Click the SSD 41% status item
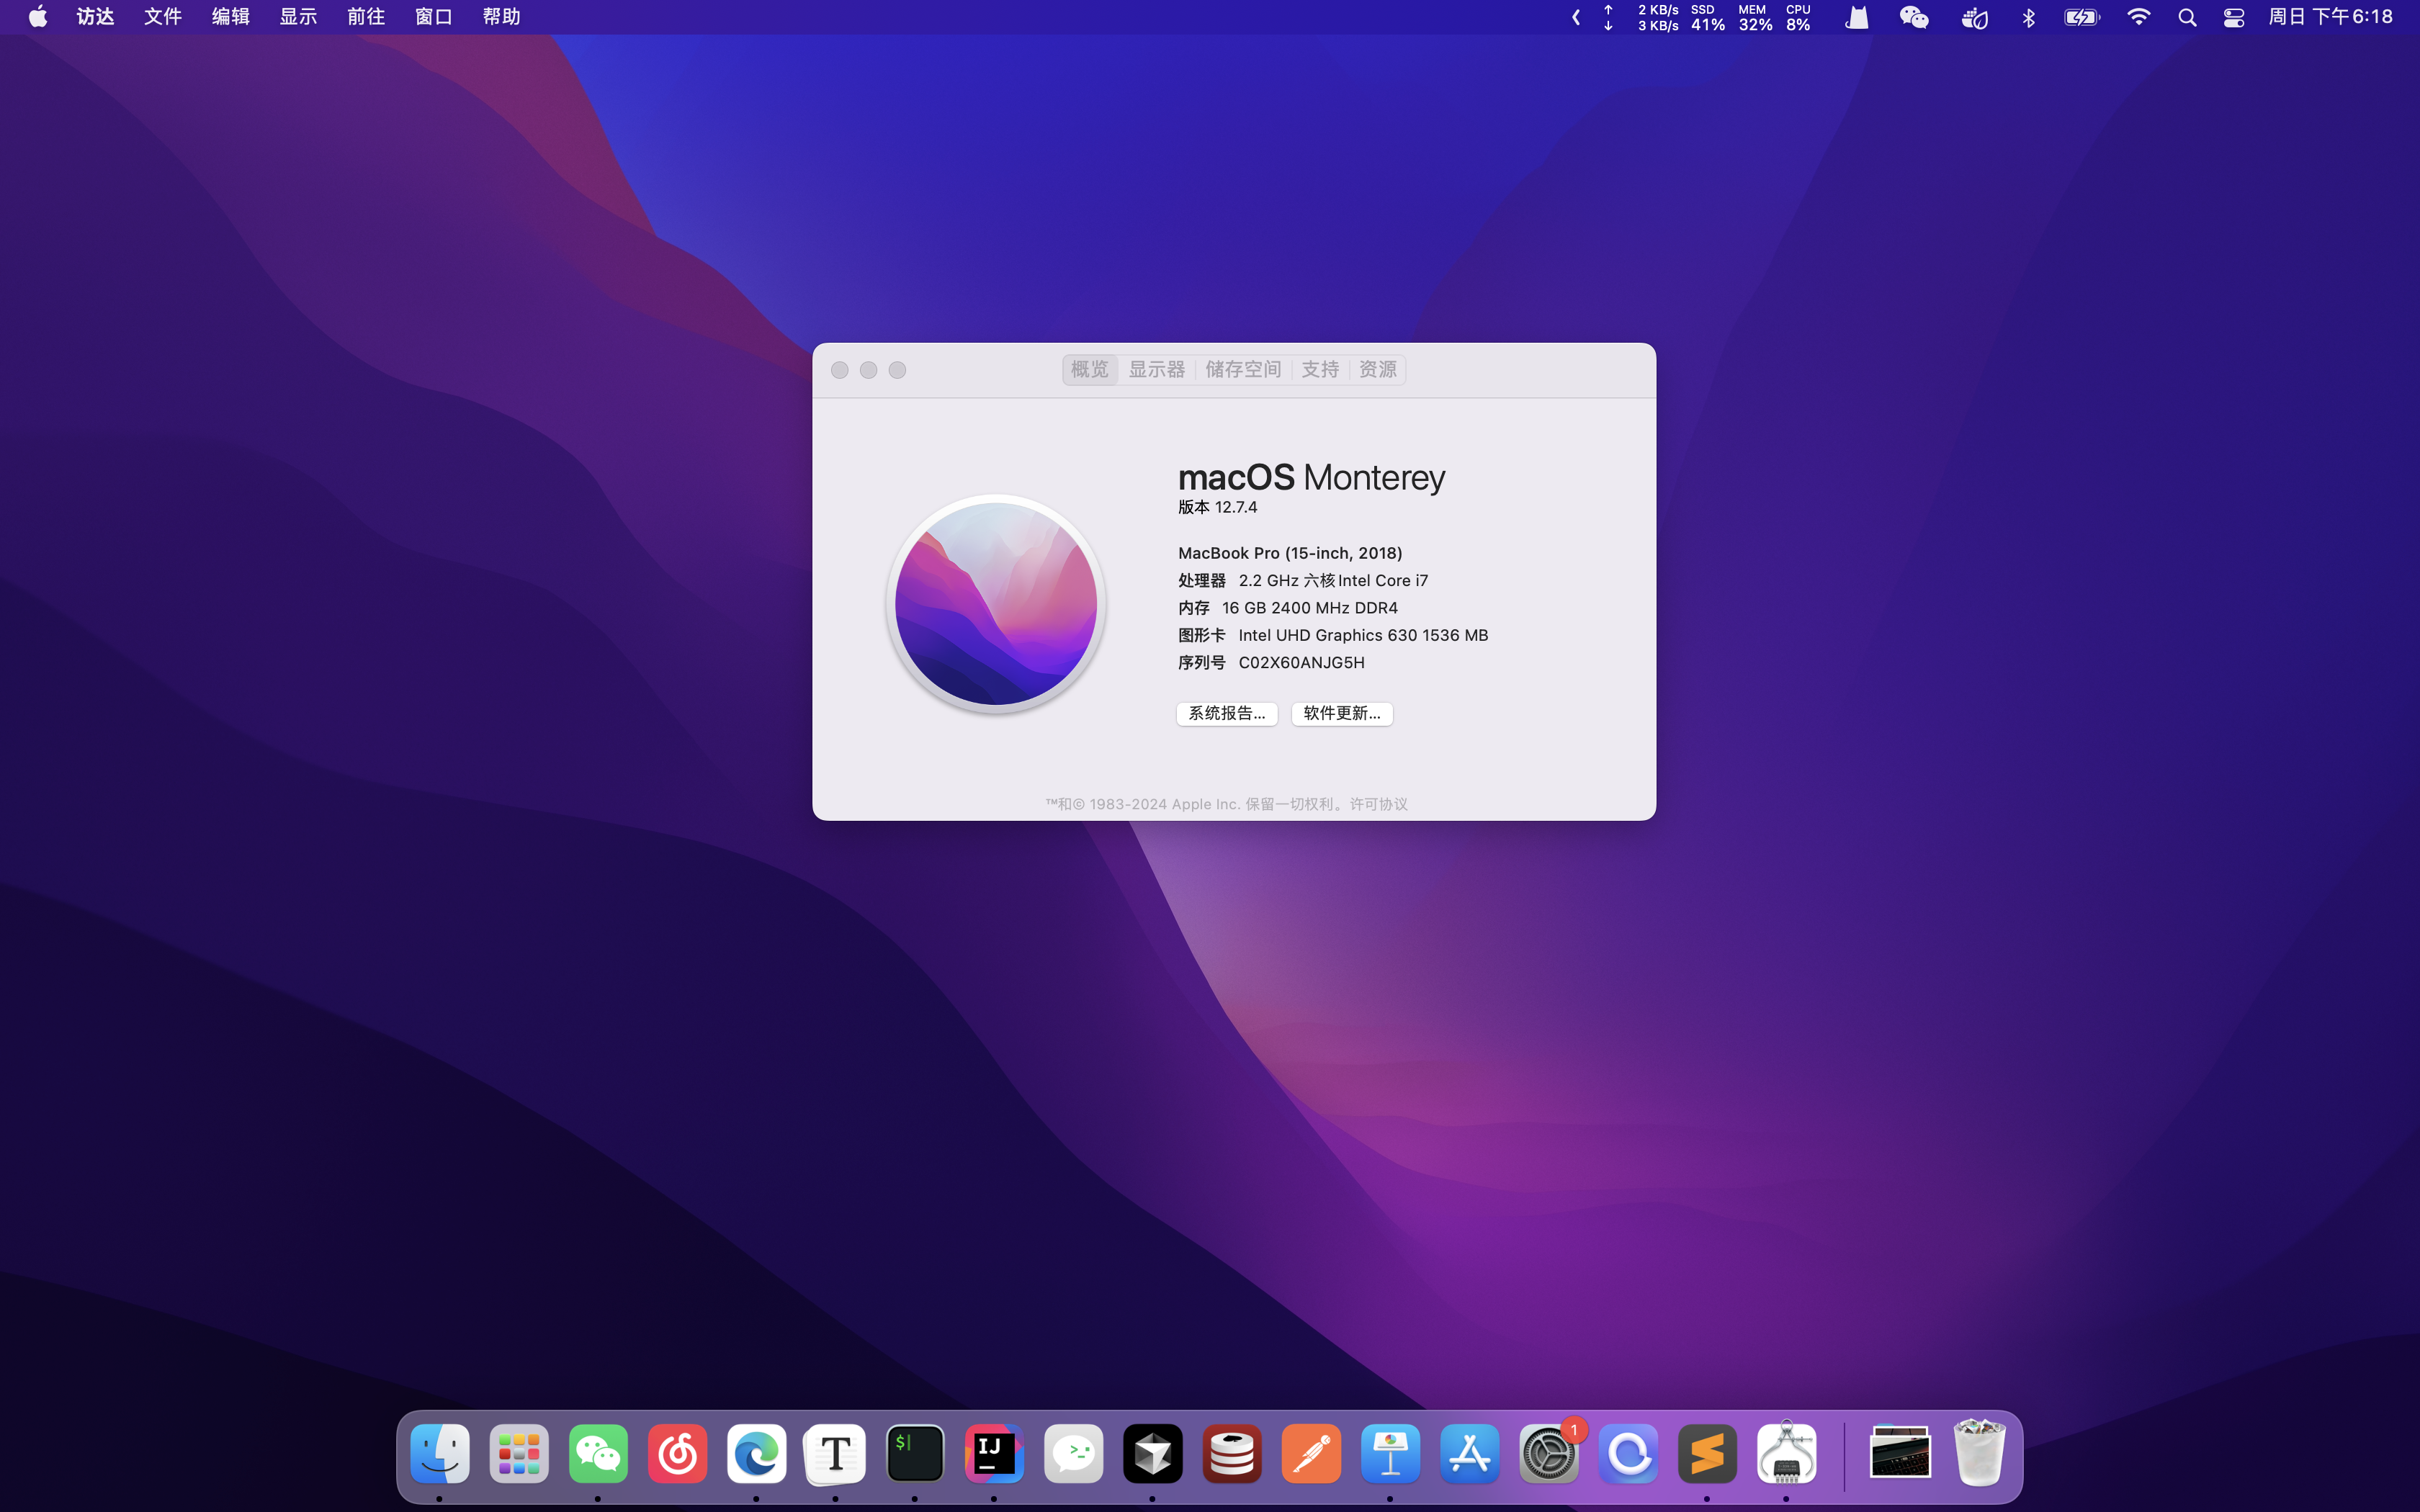 (1707, 17)
